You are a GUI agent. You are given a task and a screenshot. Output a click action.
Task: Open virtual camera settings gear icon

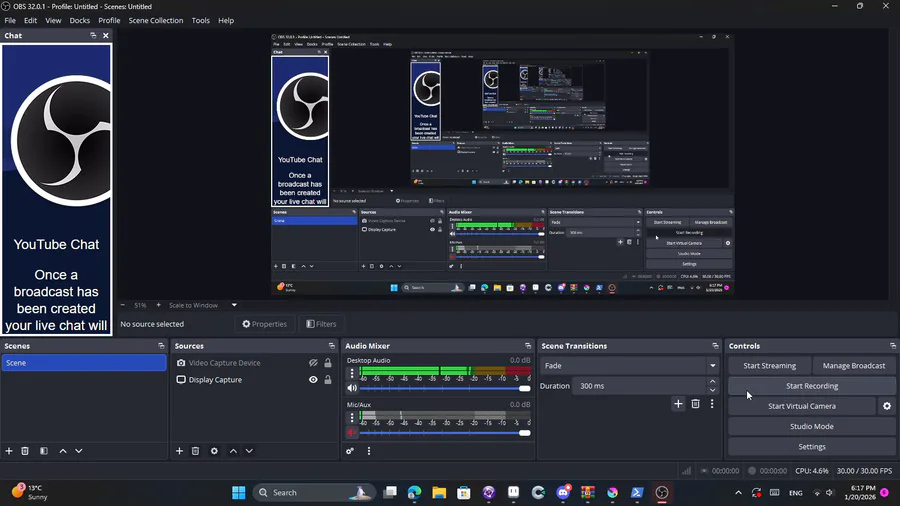(x=887, y=406)
